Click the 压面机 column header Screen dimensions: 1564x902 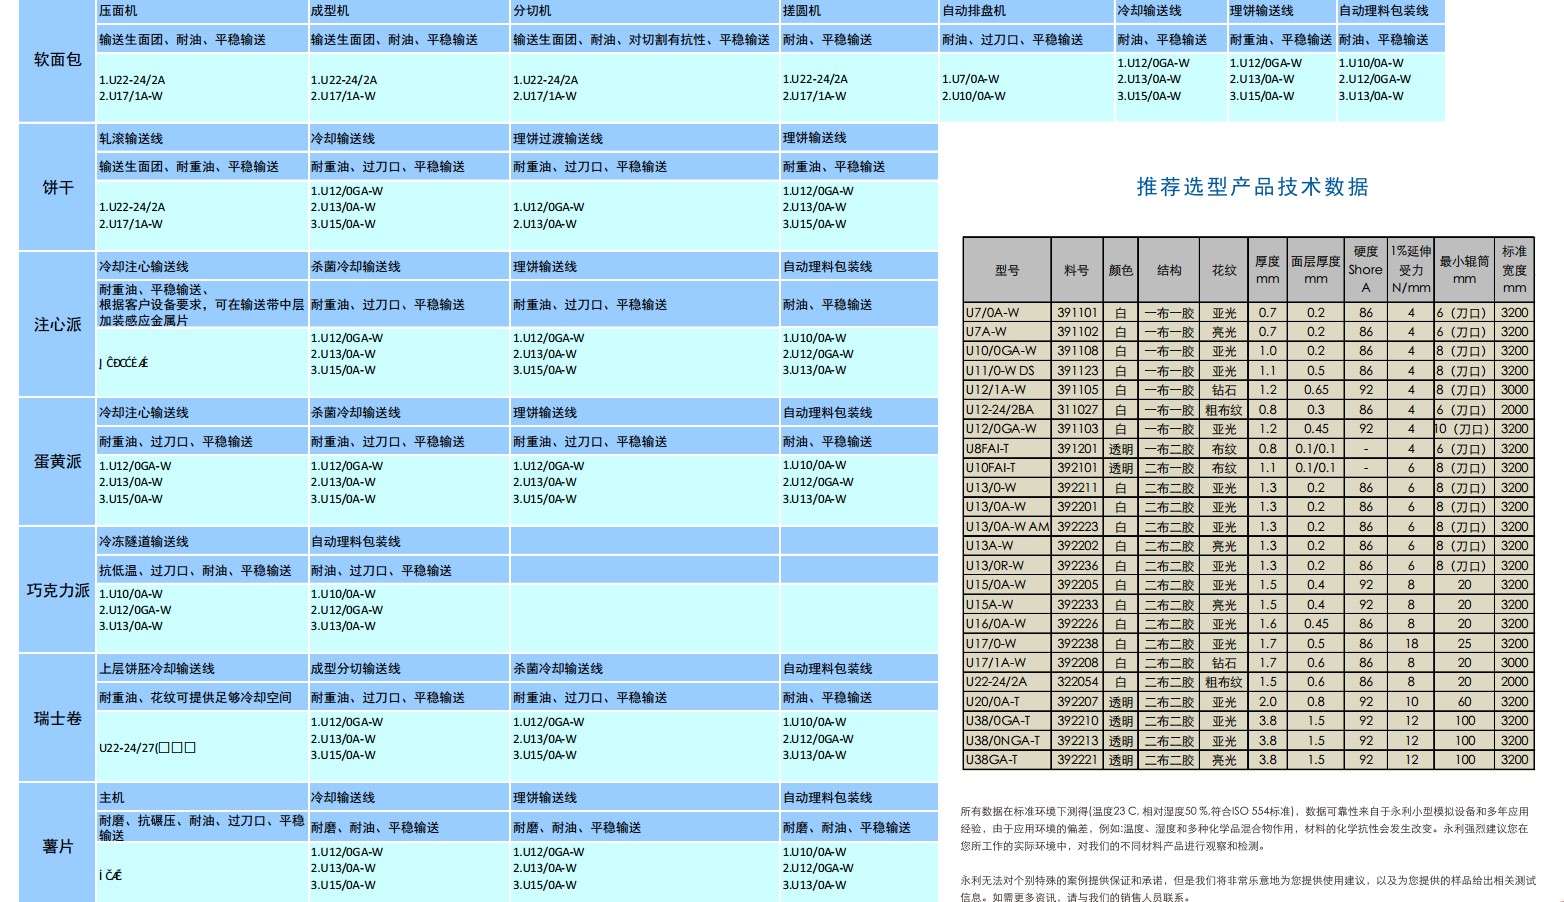pos(118,11)
